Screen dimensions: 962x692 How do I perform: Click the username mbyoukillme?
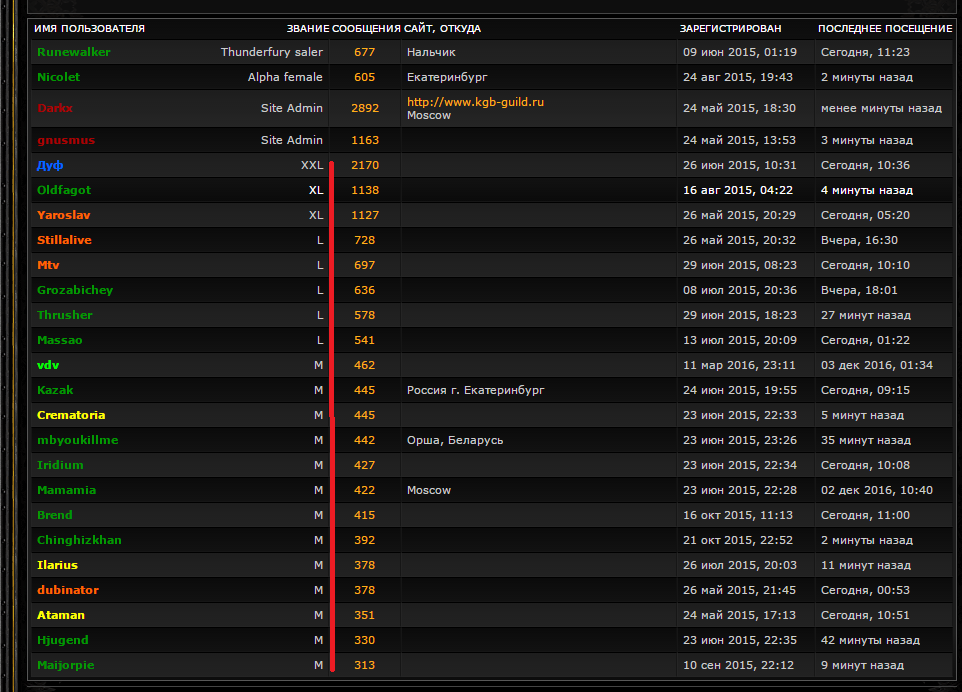click(77, 440)
